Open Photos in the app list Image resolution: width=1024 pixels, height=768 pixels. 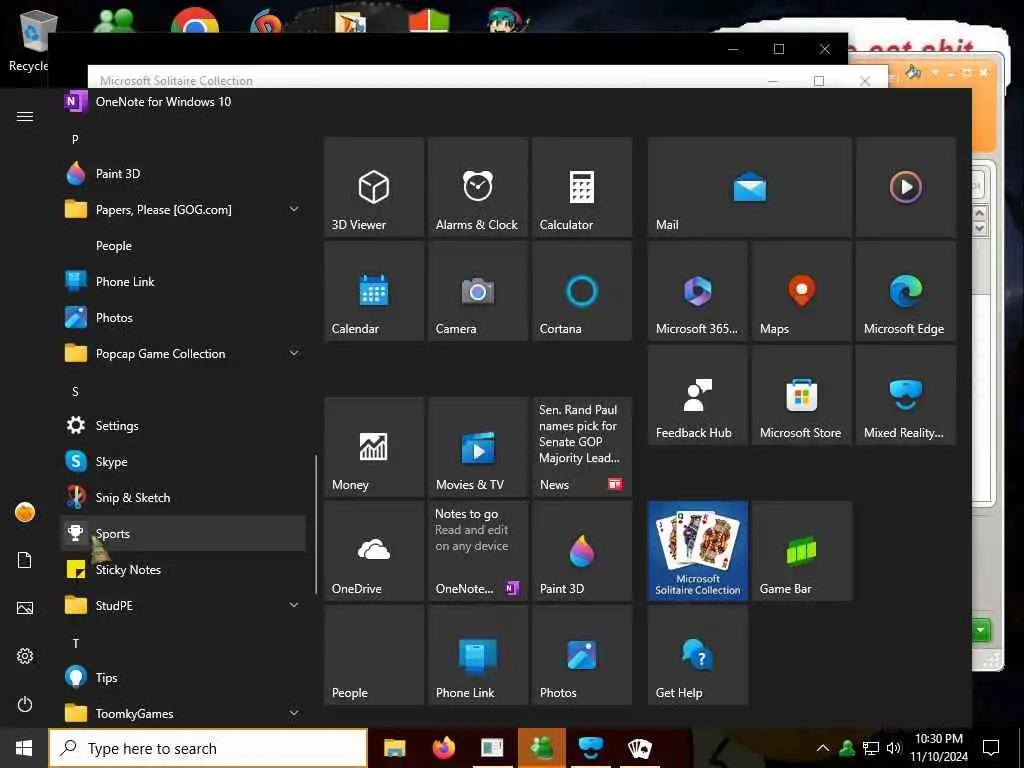click(x=183, y=317)
